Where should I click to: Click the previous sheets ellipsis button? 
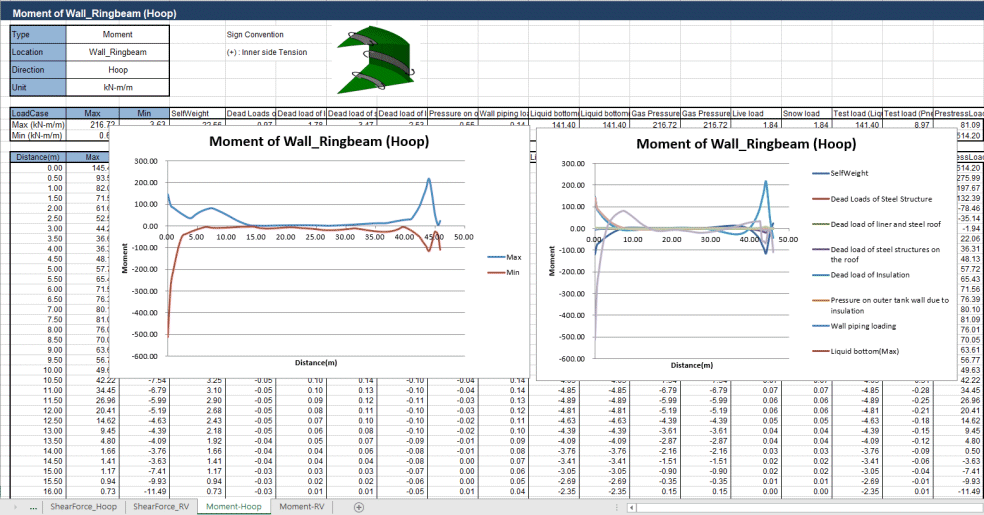coord(36,507)
